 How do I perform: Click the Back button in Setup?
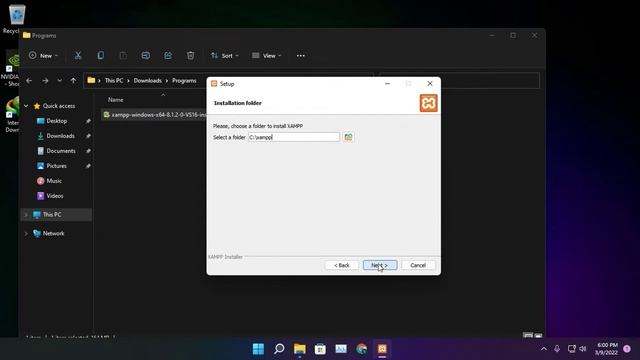342,265
